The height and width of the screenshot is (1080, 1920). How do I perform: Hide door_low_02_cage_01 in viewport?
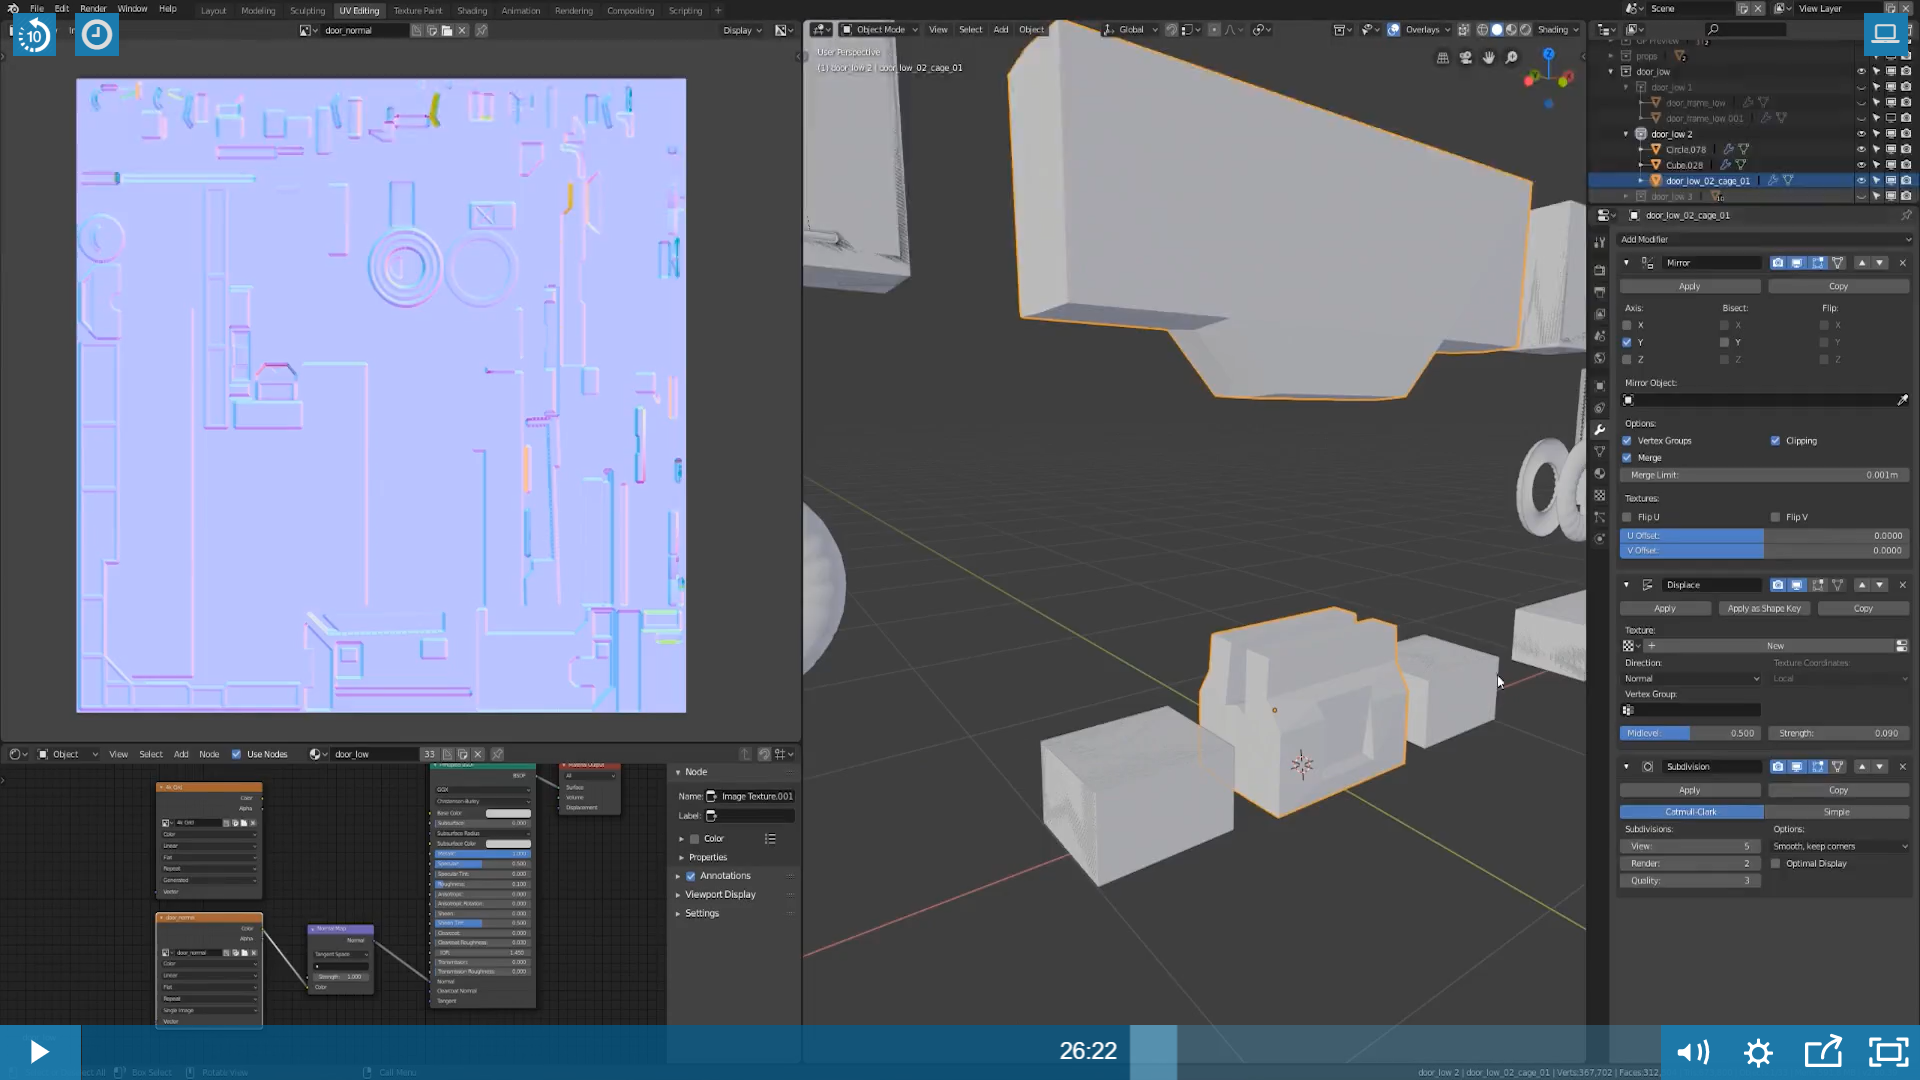click(x=1861, y=181)
